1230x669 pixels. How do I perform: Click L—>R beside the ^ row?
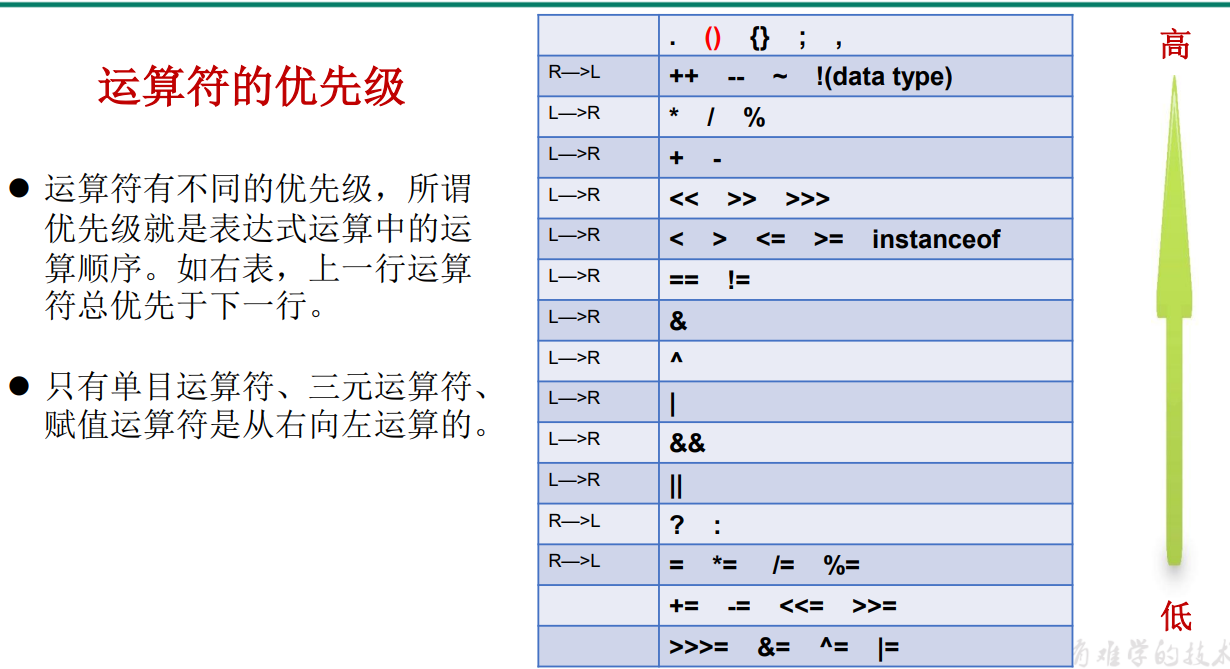pyautogui.click(x=574, y=358)
